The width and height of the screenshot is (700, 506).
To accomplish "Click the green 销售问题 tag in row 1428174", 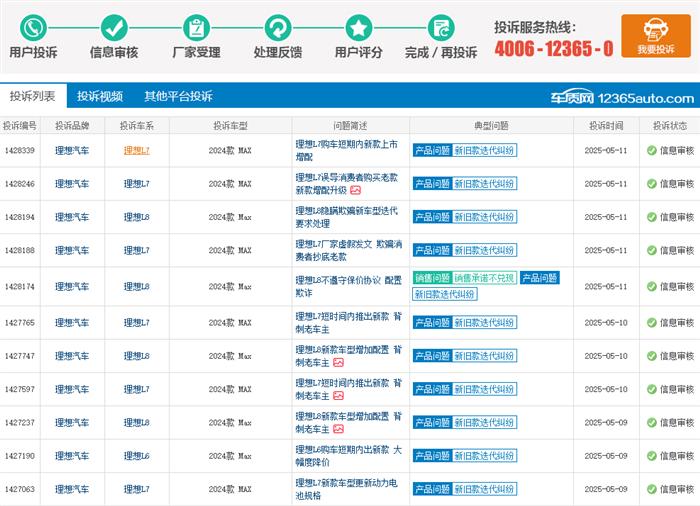I will pyautogui.click(x=432, y=278).
